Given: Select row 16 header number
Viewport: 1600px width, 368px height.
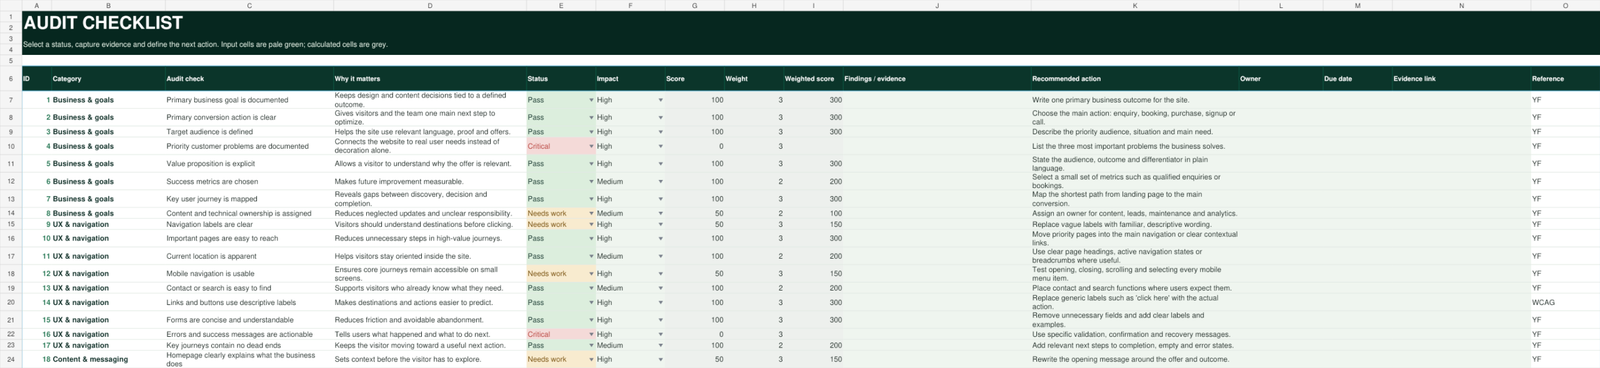Looking at the screenshot, I should (x=11, y=238).
